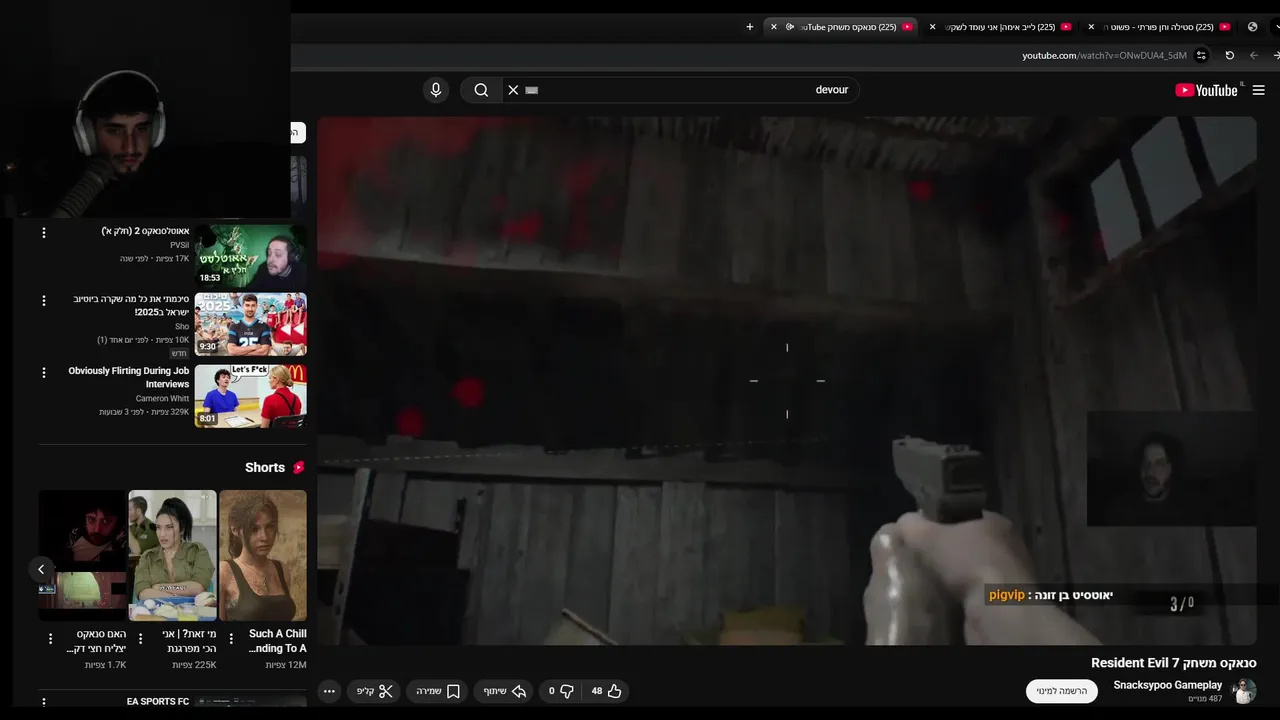Open the short with 1.7K views
Image resolution: width=1280 pixels, height=720 pixels.
coord(83,555)
